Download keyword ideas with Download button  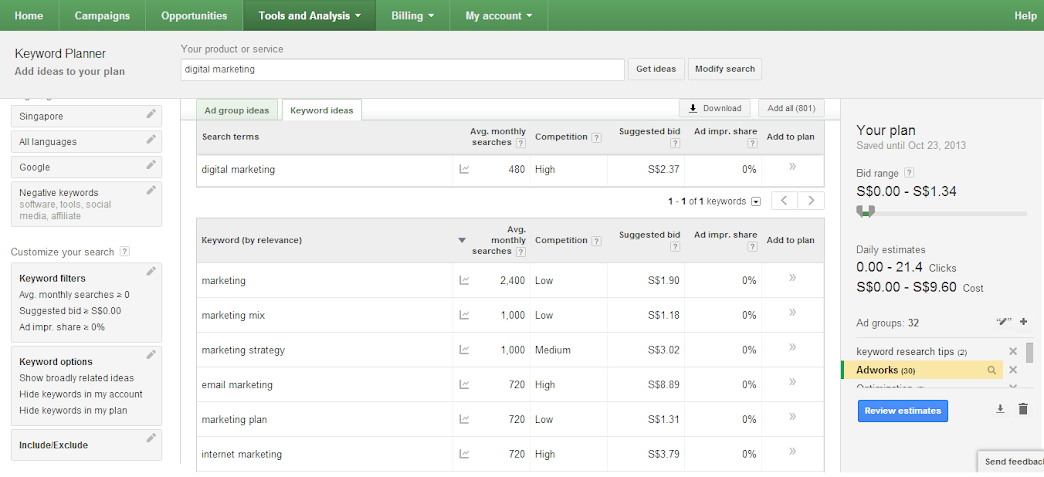(715, 108)
